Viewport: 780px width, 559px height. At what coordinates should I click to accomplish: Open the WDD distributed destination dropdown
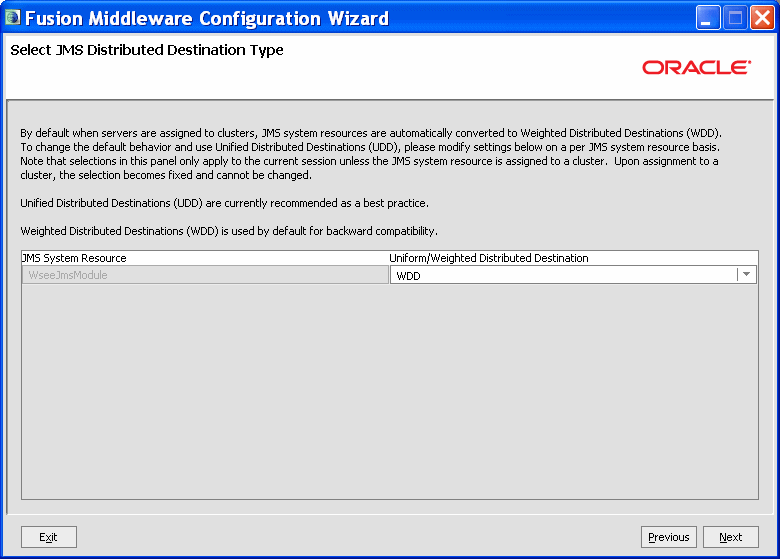click(x=573, y=275)
